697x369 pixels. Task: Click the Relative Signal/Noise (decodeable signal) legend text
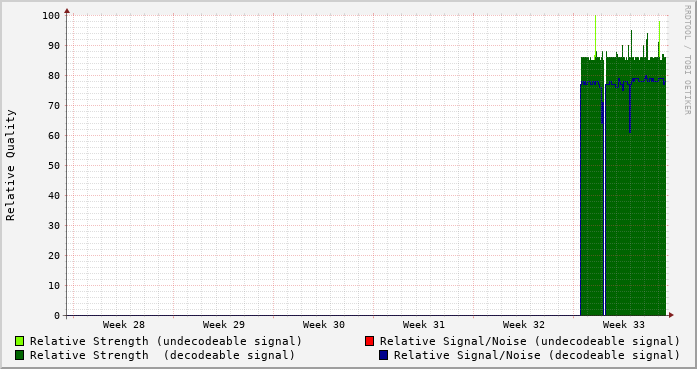[x=537, y=356]
